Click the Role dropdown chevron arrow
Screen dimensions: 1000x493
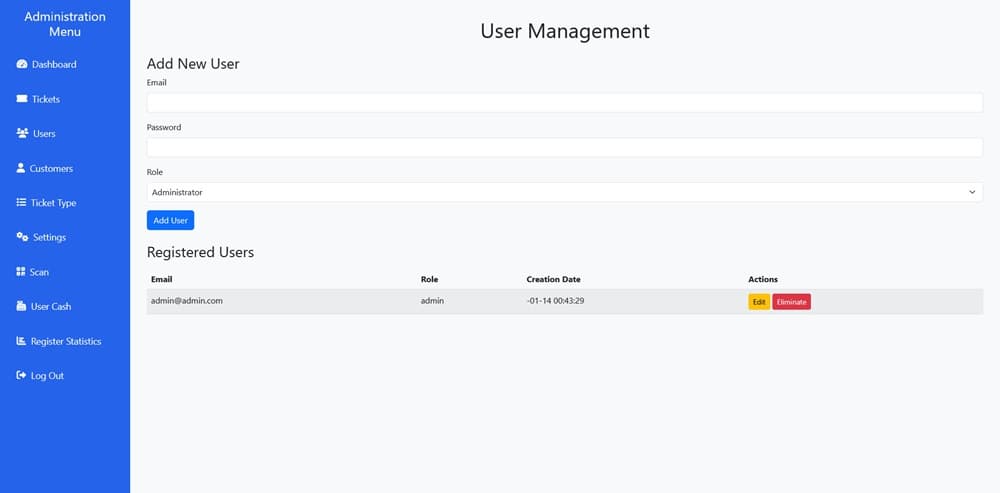(973, 192)
